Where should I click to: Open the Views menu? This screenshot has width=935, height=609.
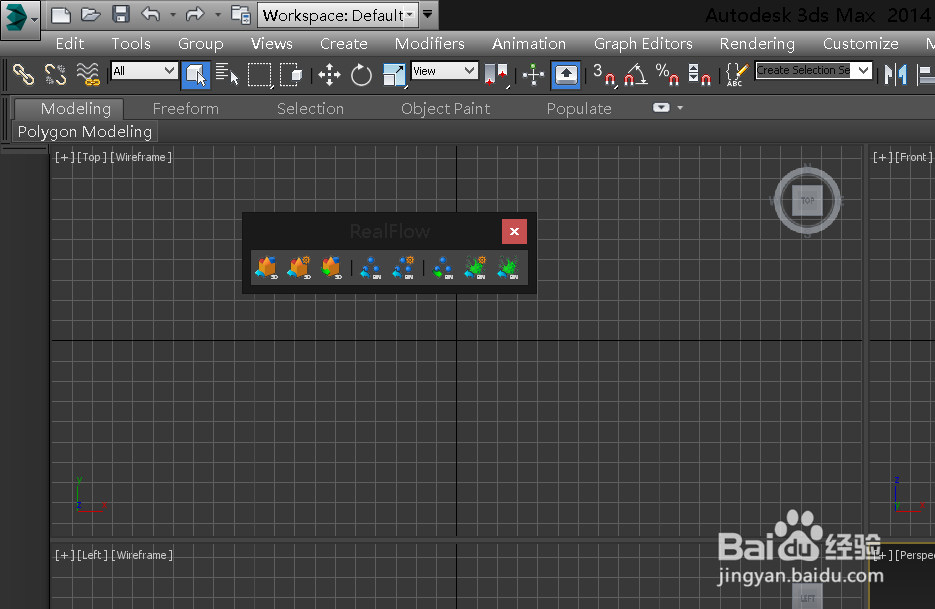pos(271,44)
